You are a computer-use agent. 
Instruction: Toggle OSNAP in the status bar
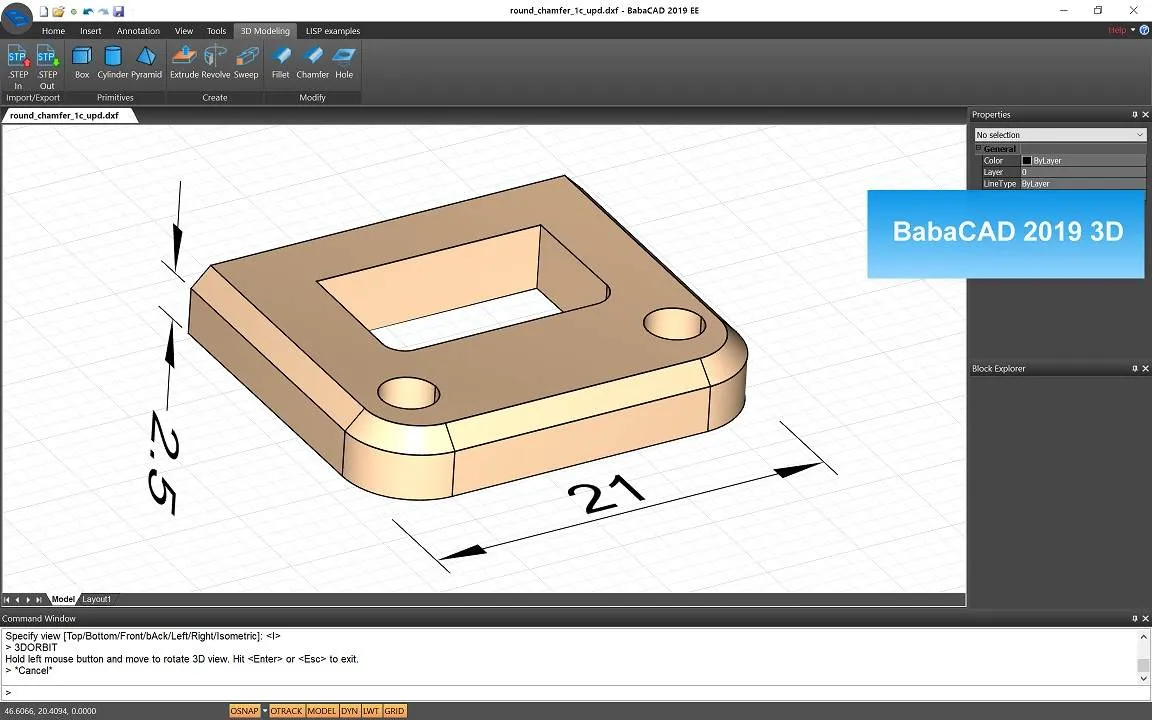point(244,711)
